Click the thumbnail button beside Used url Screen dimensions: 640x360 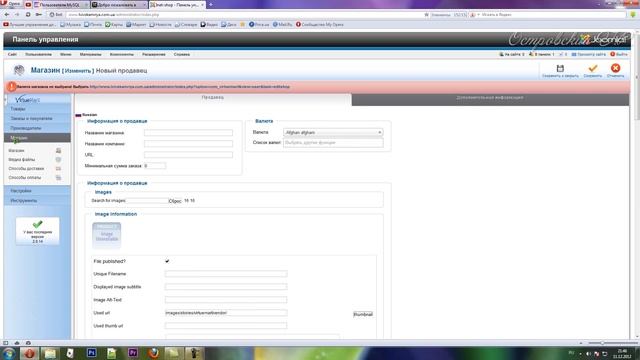pos(363,314)
